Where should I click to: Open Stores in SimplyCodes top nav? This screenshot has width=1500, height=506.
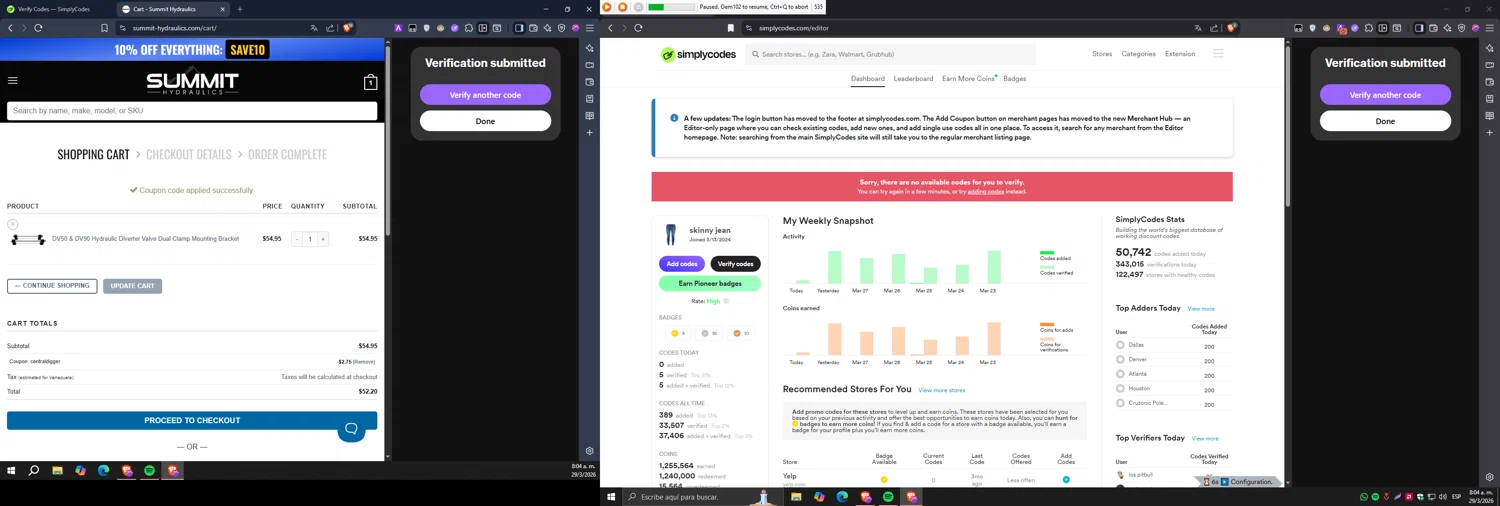(1102, 54)
